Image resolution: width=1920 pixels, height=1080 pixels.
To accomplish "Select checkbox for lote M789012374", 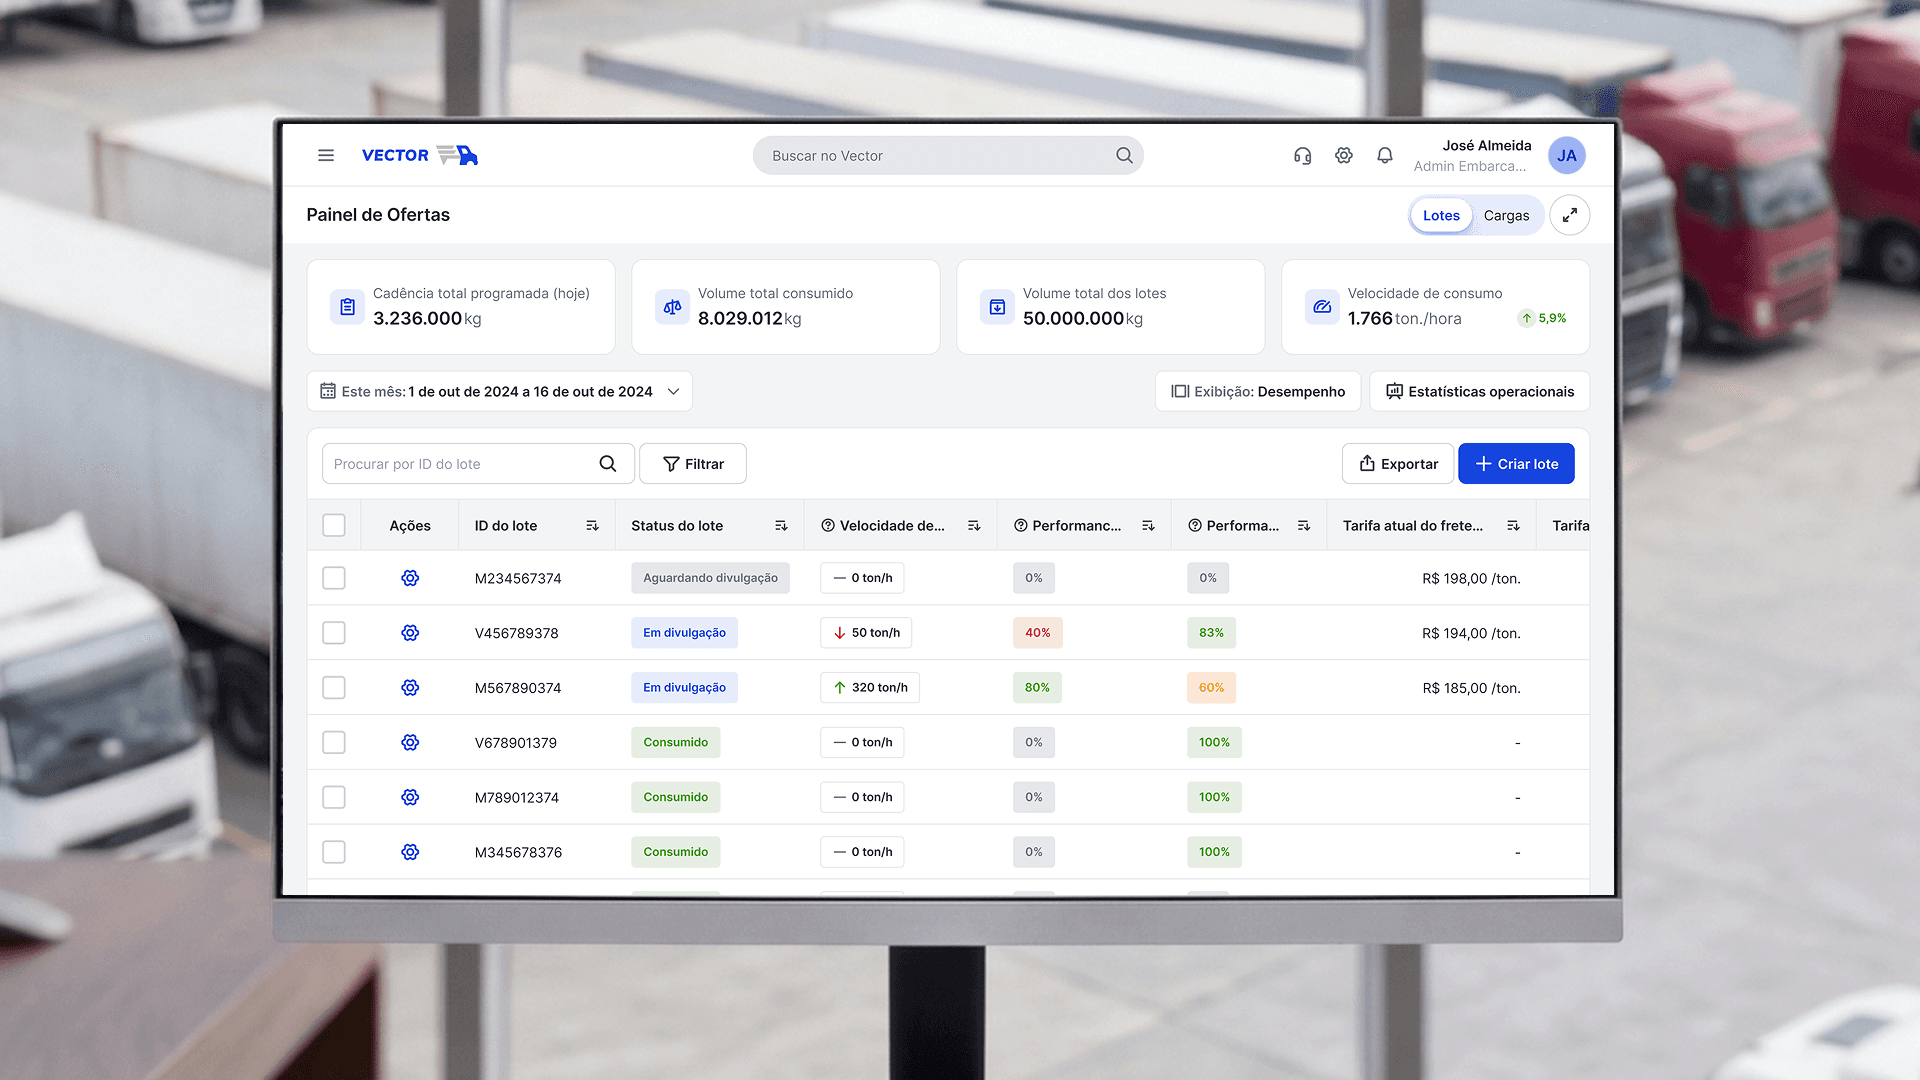I will click(x=334, y=797).
